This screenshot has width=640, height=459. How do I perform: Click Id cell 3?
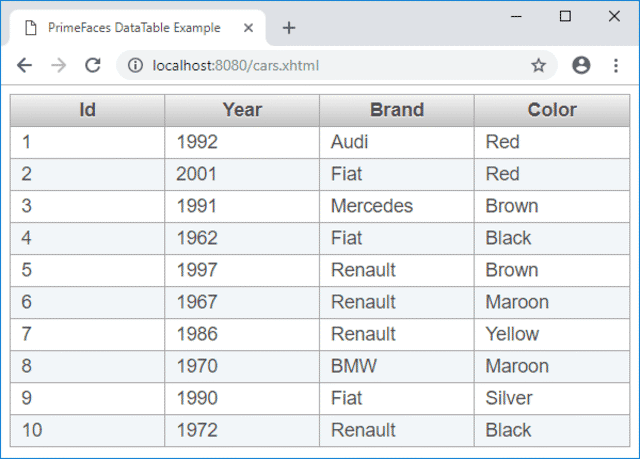pos(87,206)
